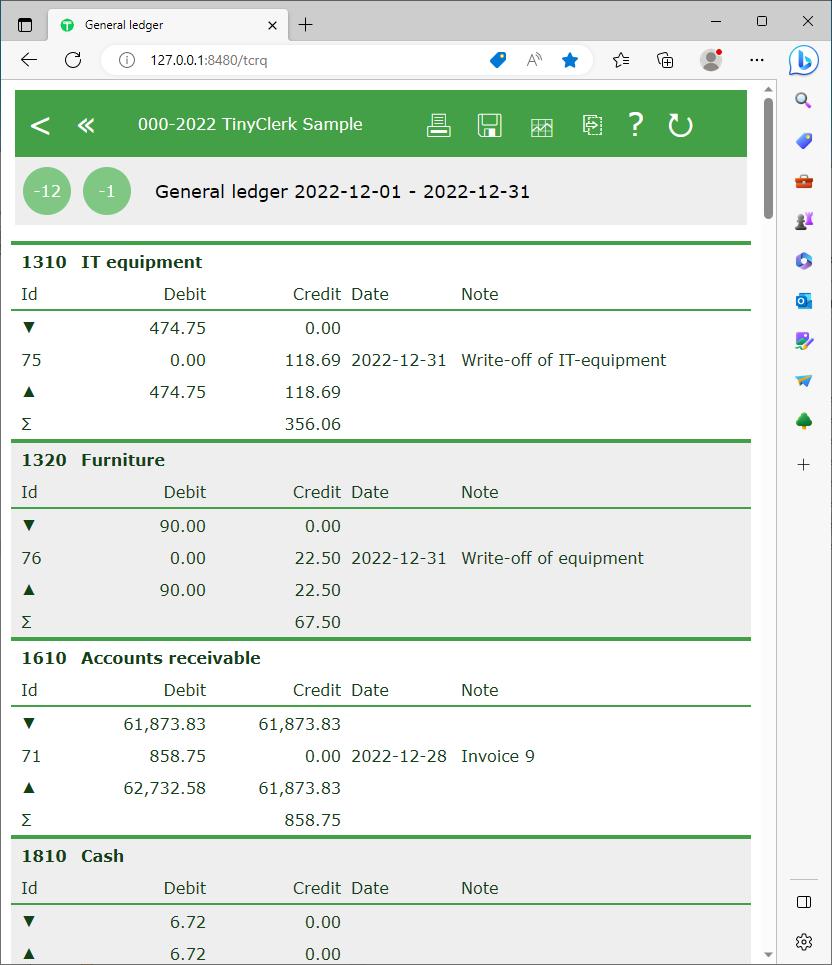Screen dimensions: 832x965
Task: Click the back arrow in green header
Action: [40, 125]
